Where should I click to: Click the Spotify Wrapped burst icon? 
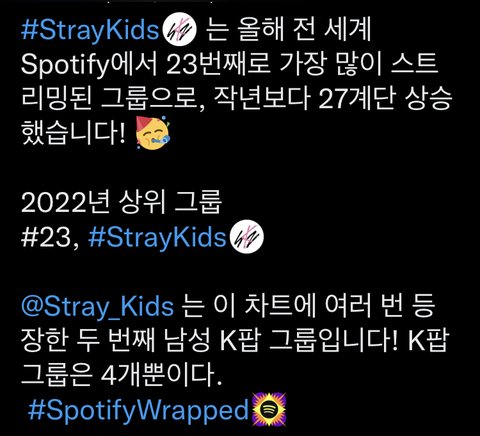coord(269,410)
